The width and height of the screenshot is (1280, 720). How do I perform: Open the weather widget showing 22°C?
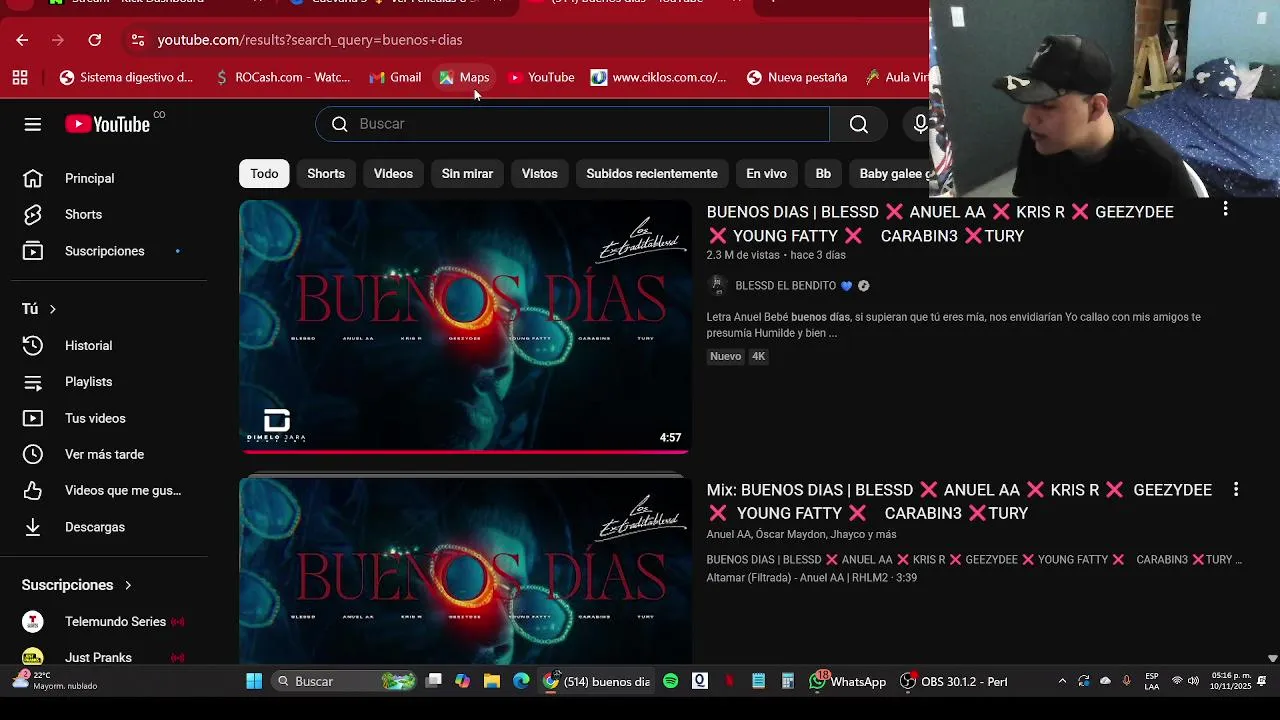(x=55, y=681)
